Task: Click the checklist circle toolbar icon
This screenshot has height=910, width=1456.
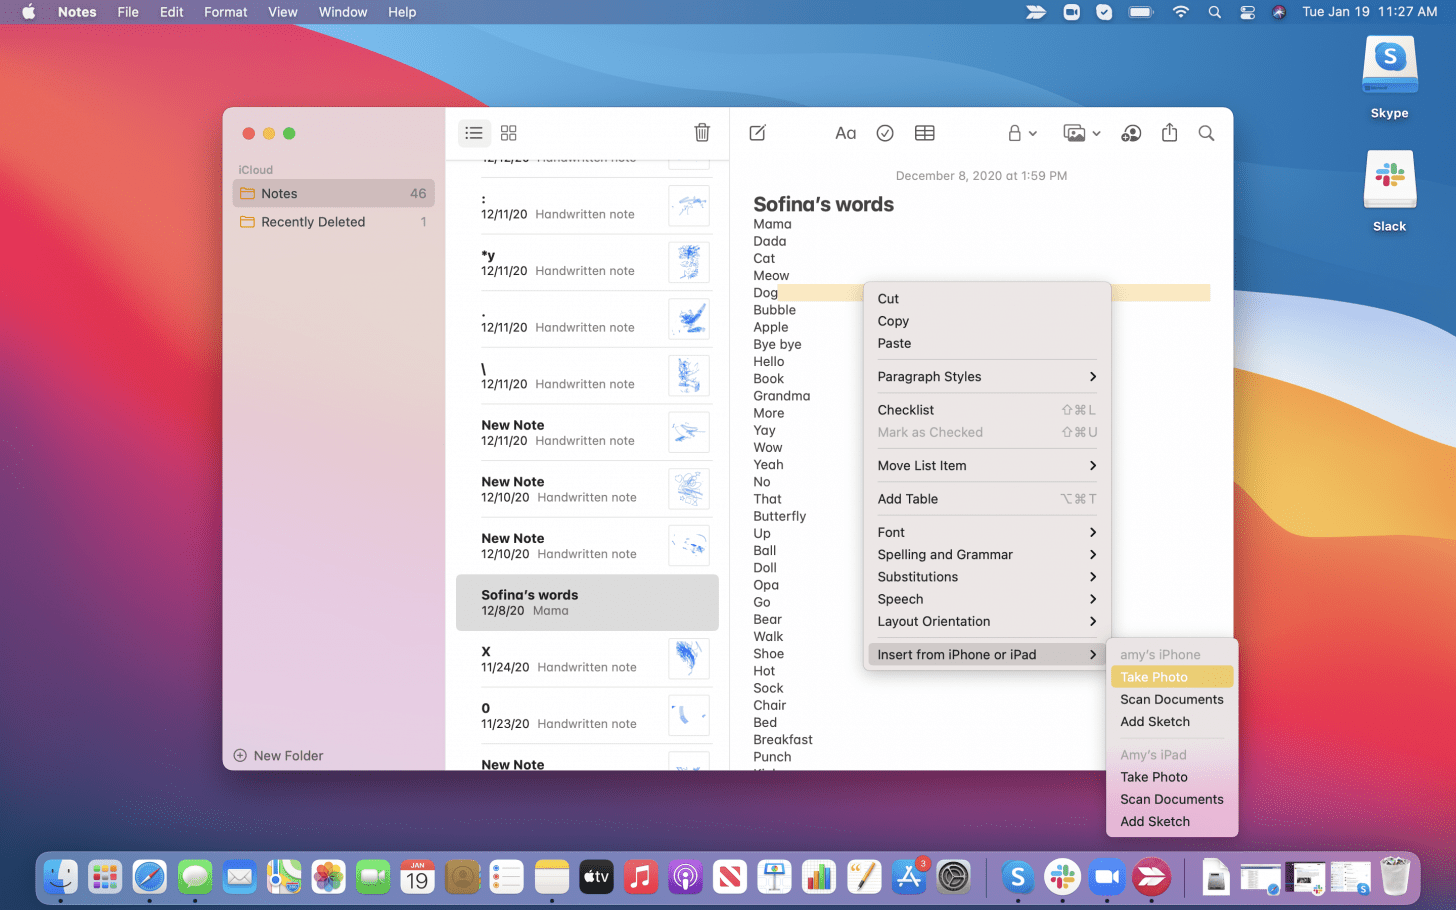Action: [885, 133]
